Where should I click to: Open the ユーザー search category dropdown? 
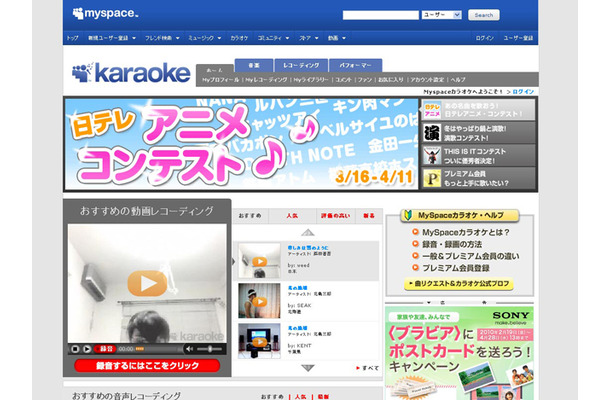pyautogui.click(x=442, y=15)
